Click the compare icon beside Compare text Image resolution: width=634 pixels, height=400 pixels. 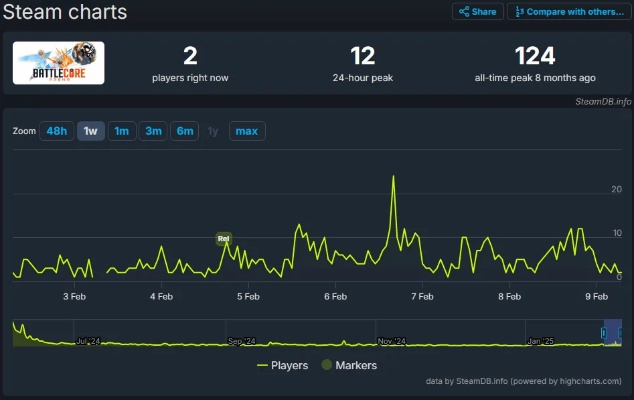click(519, 12)
